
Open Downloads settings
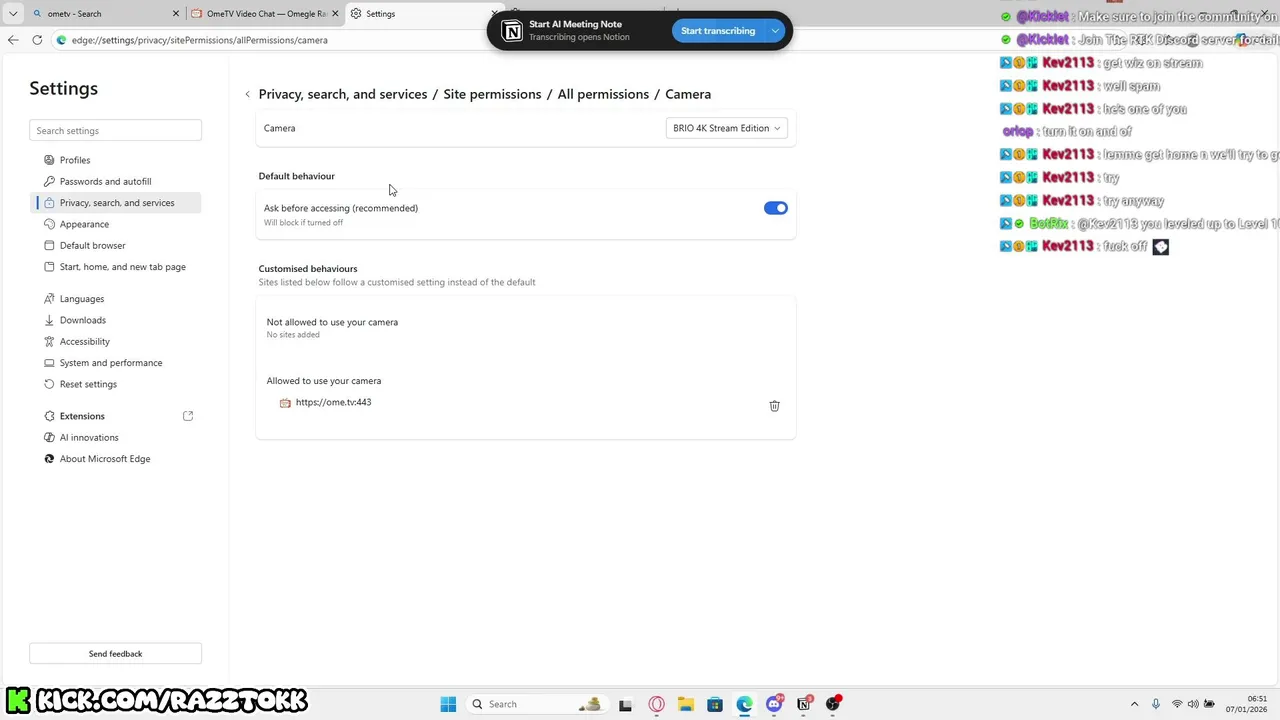[x=116, y=320]
